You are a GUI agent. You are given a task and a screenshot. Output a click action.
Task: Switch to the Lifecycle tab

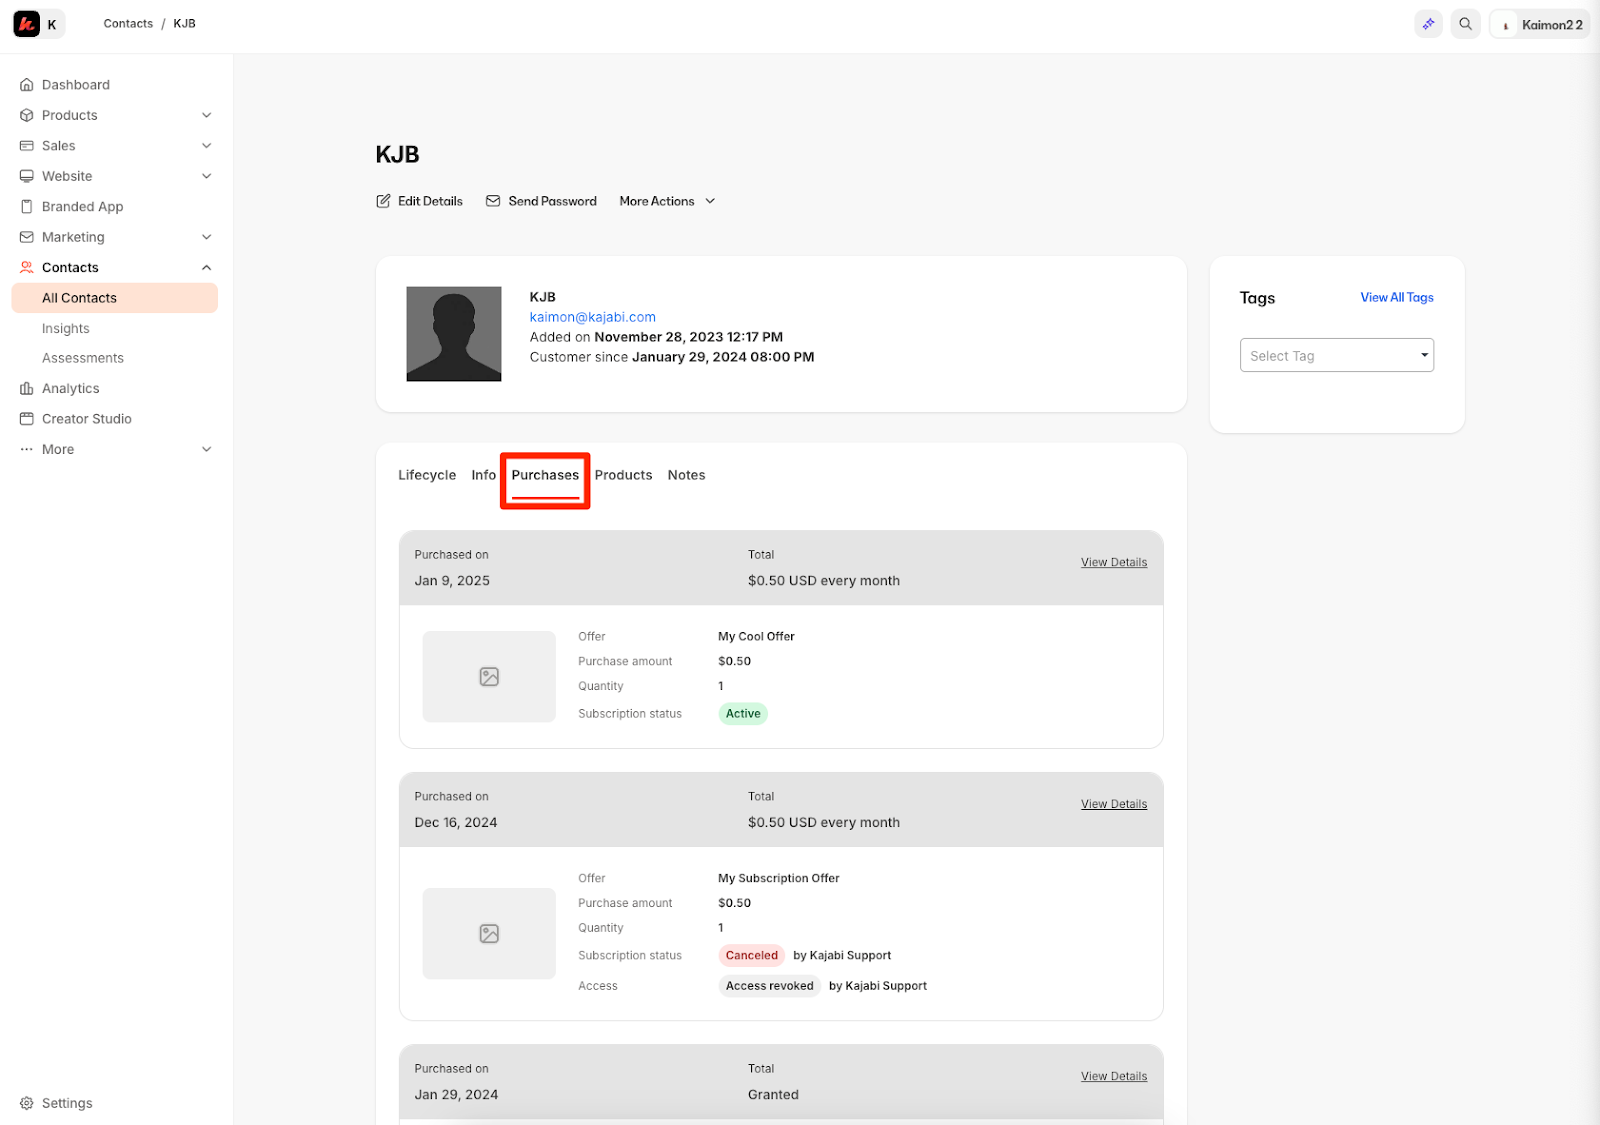[x=427, y=475]
